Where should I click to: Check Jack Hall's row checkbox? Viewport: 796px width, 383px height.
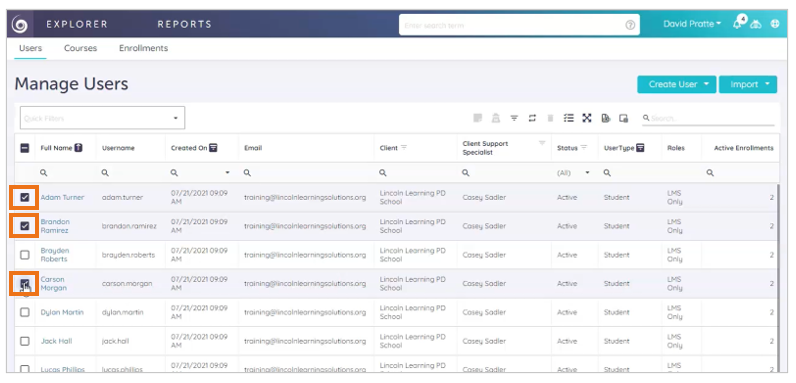[x=24, y=341]
